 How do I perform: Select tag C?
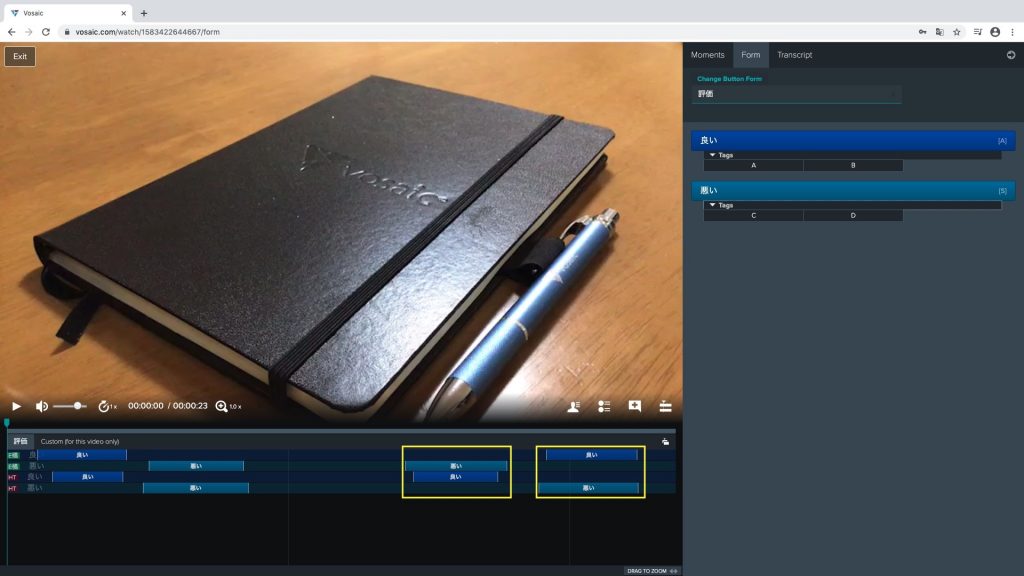[753, 216]
